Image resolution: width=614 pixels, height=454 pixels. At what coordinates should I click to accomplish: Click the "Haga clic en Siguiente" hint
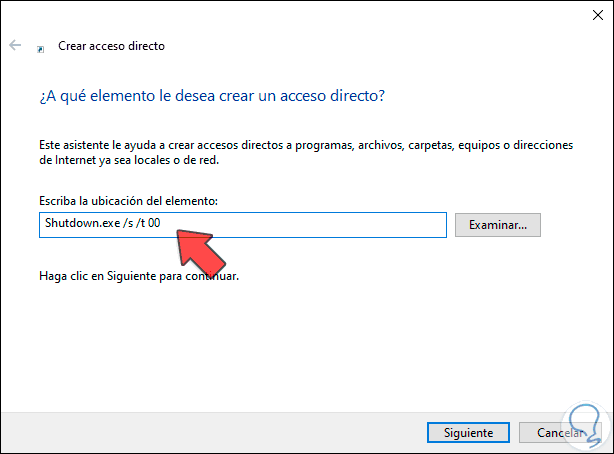pos(140,274)
